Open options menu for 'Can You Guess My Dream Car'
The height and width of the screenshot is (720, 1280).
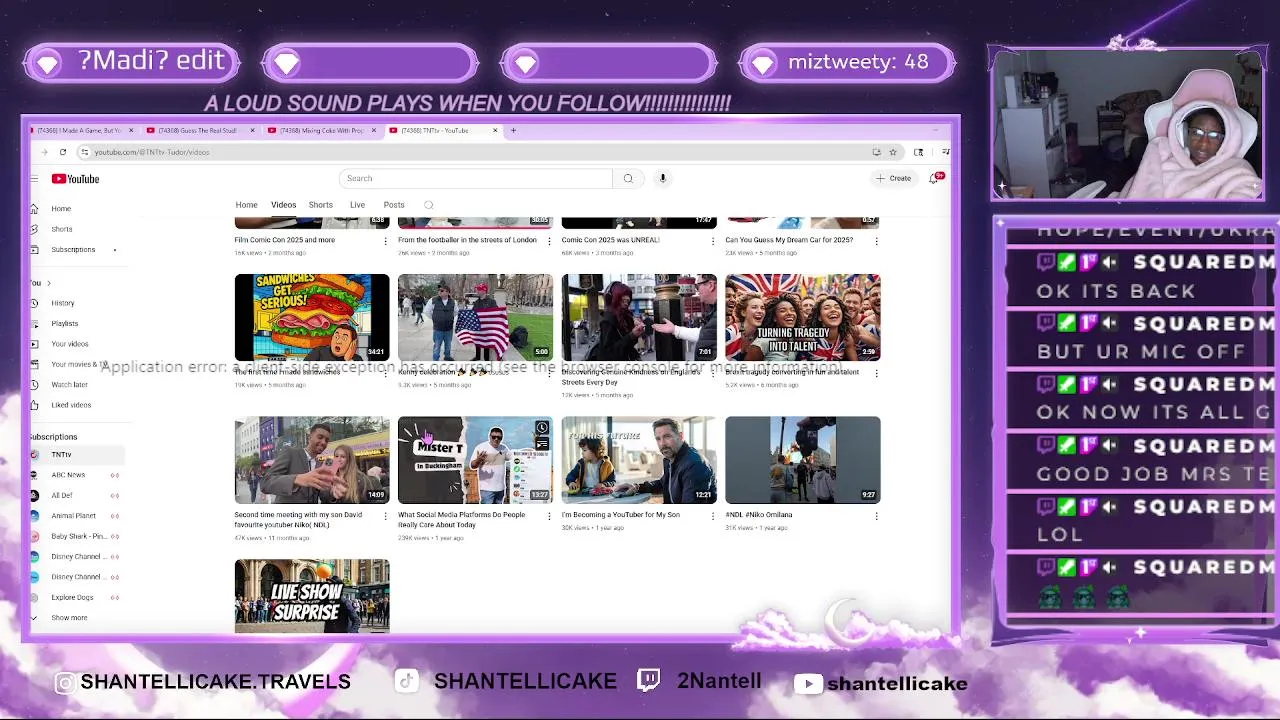tap(877, 241)
